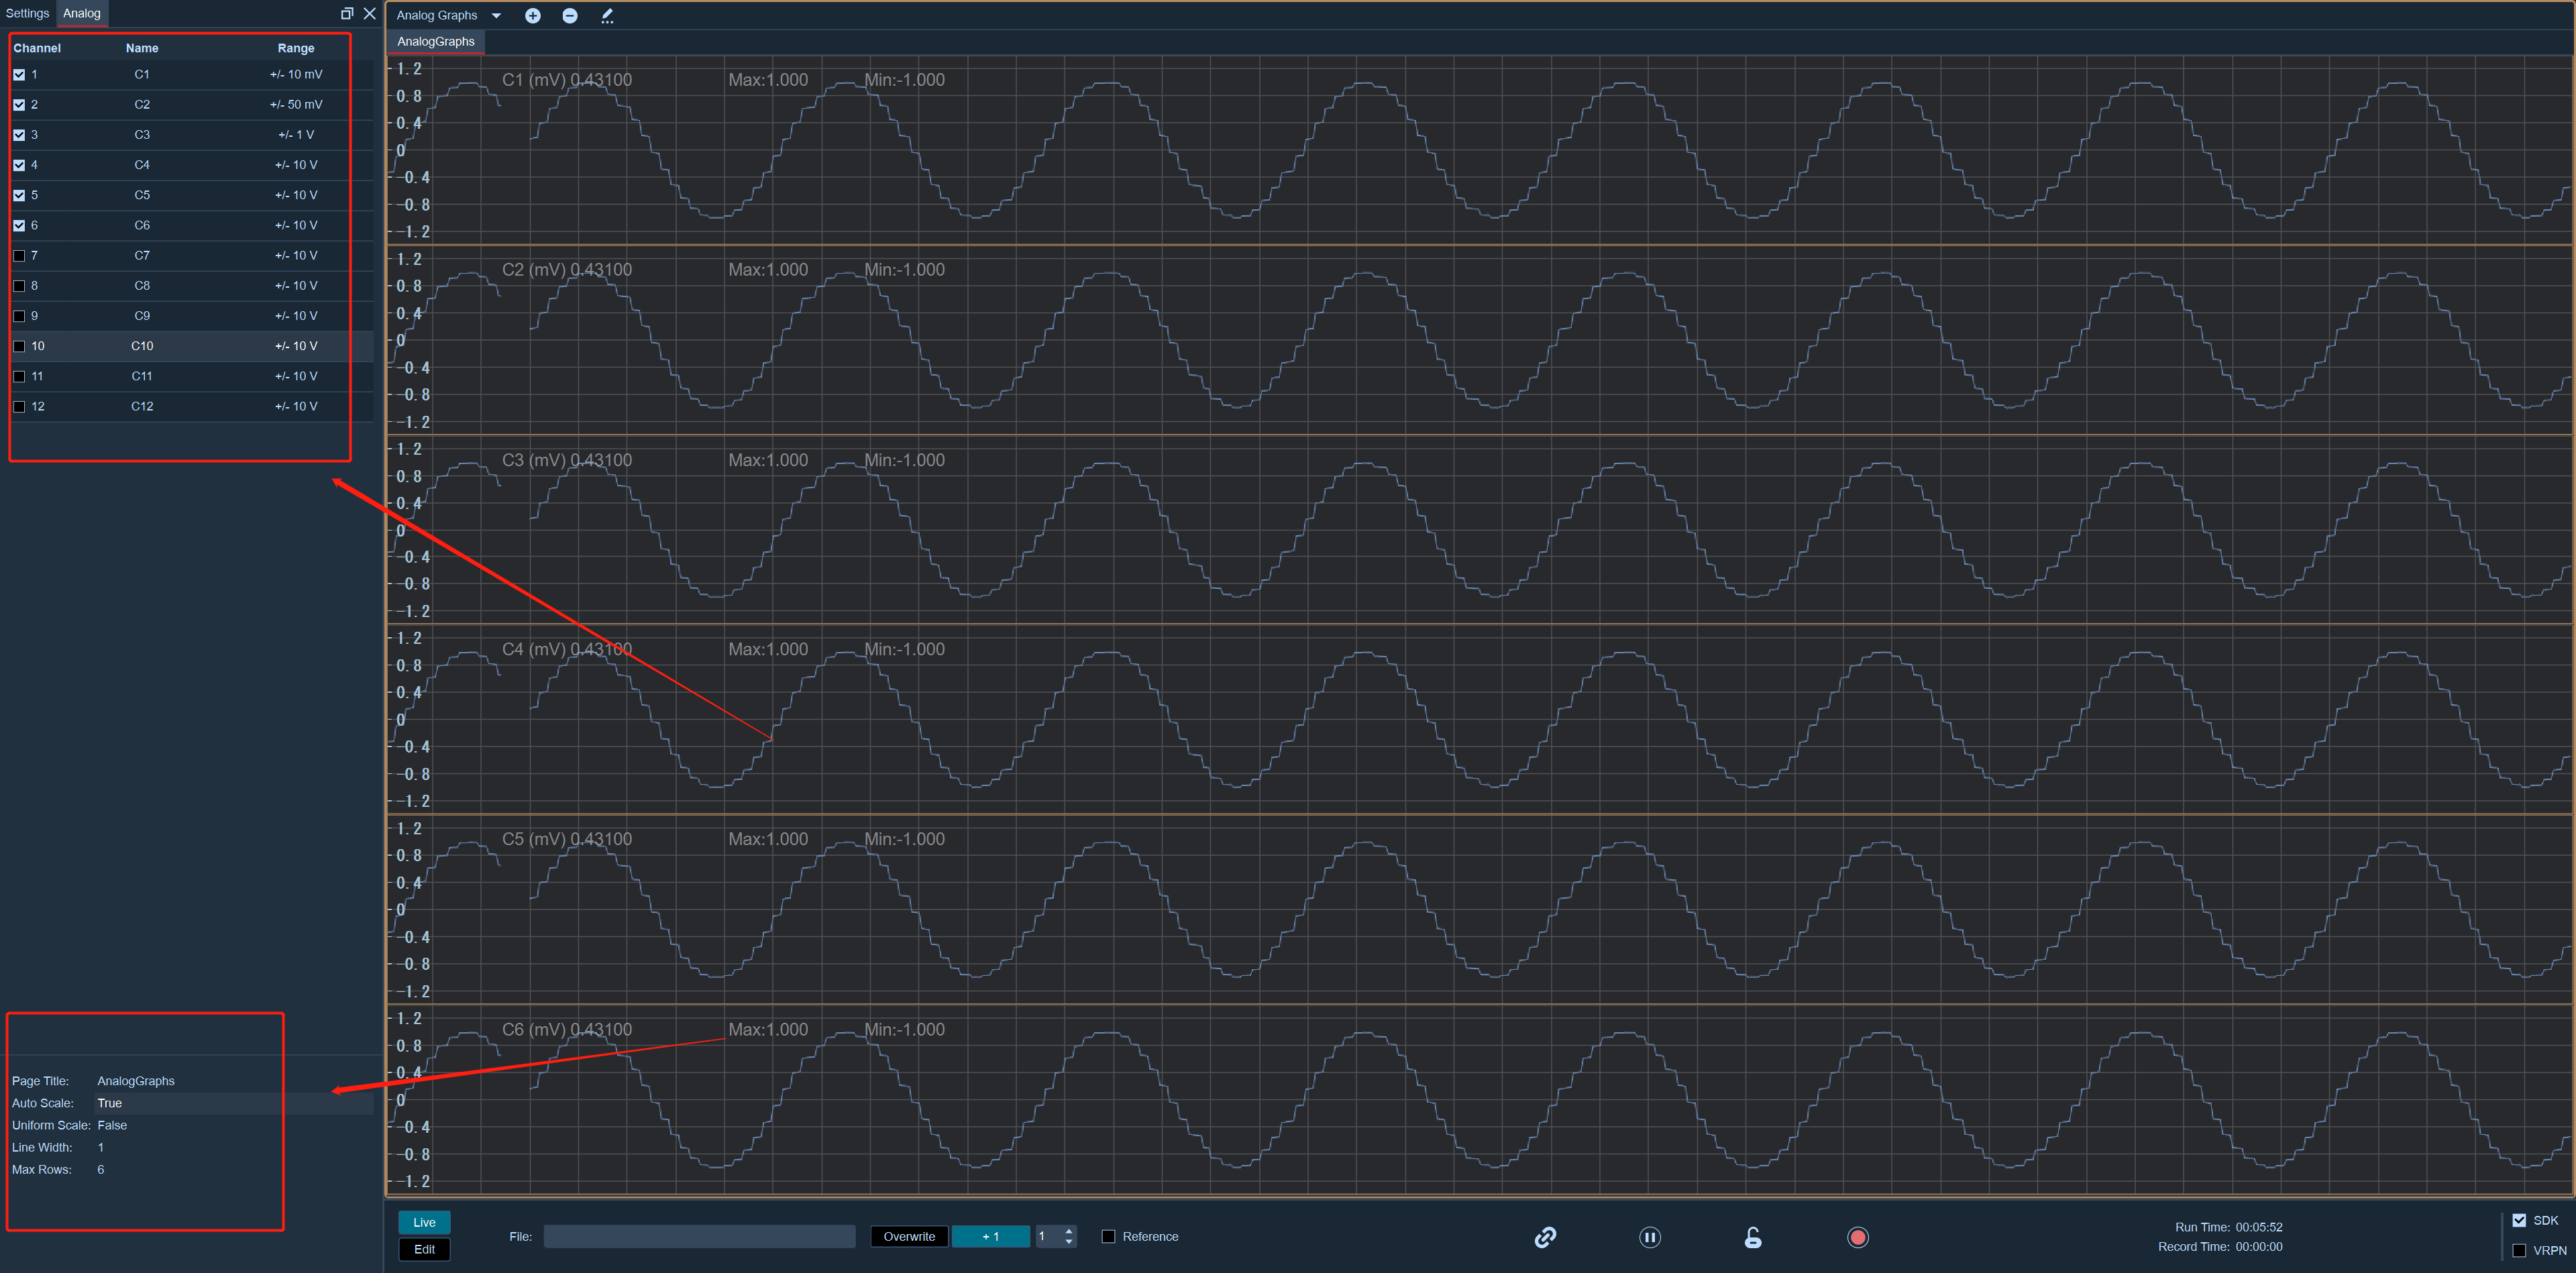The width and height of the screenshot is (2576, 1273).
Task: Increase the file counter stepper value
Action: pos(1069,1231)
